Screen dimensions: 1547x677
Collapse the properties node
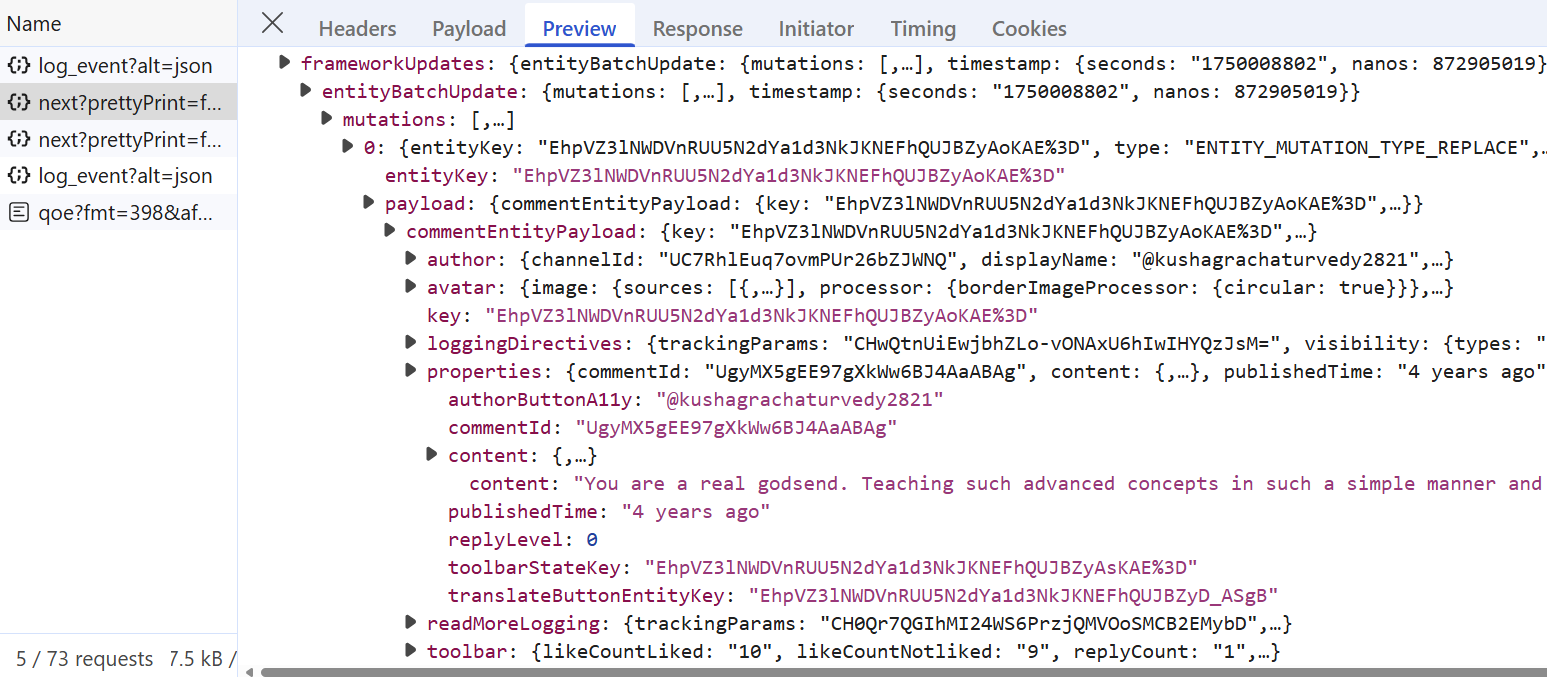(x=411, y=371)
